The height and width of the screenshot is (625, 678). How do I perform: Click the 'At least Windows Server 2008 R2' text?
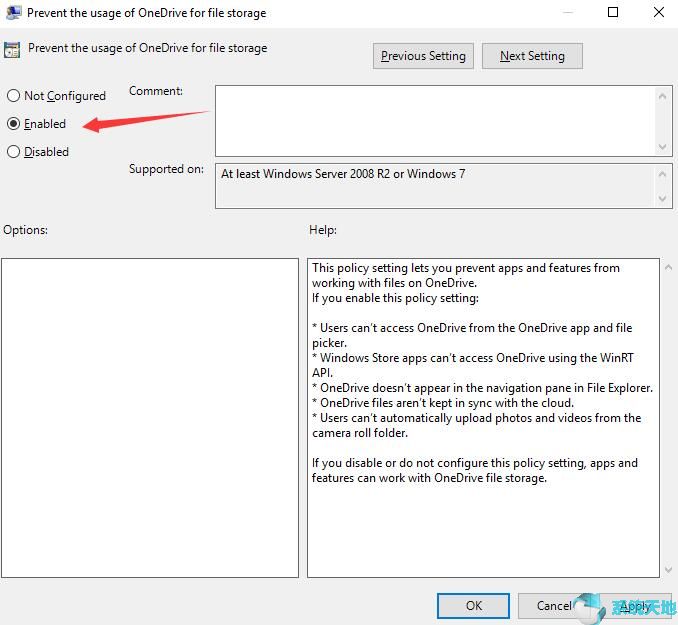coord(342,174)
